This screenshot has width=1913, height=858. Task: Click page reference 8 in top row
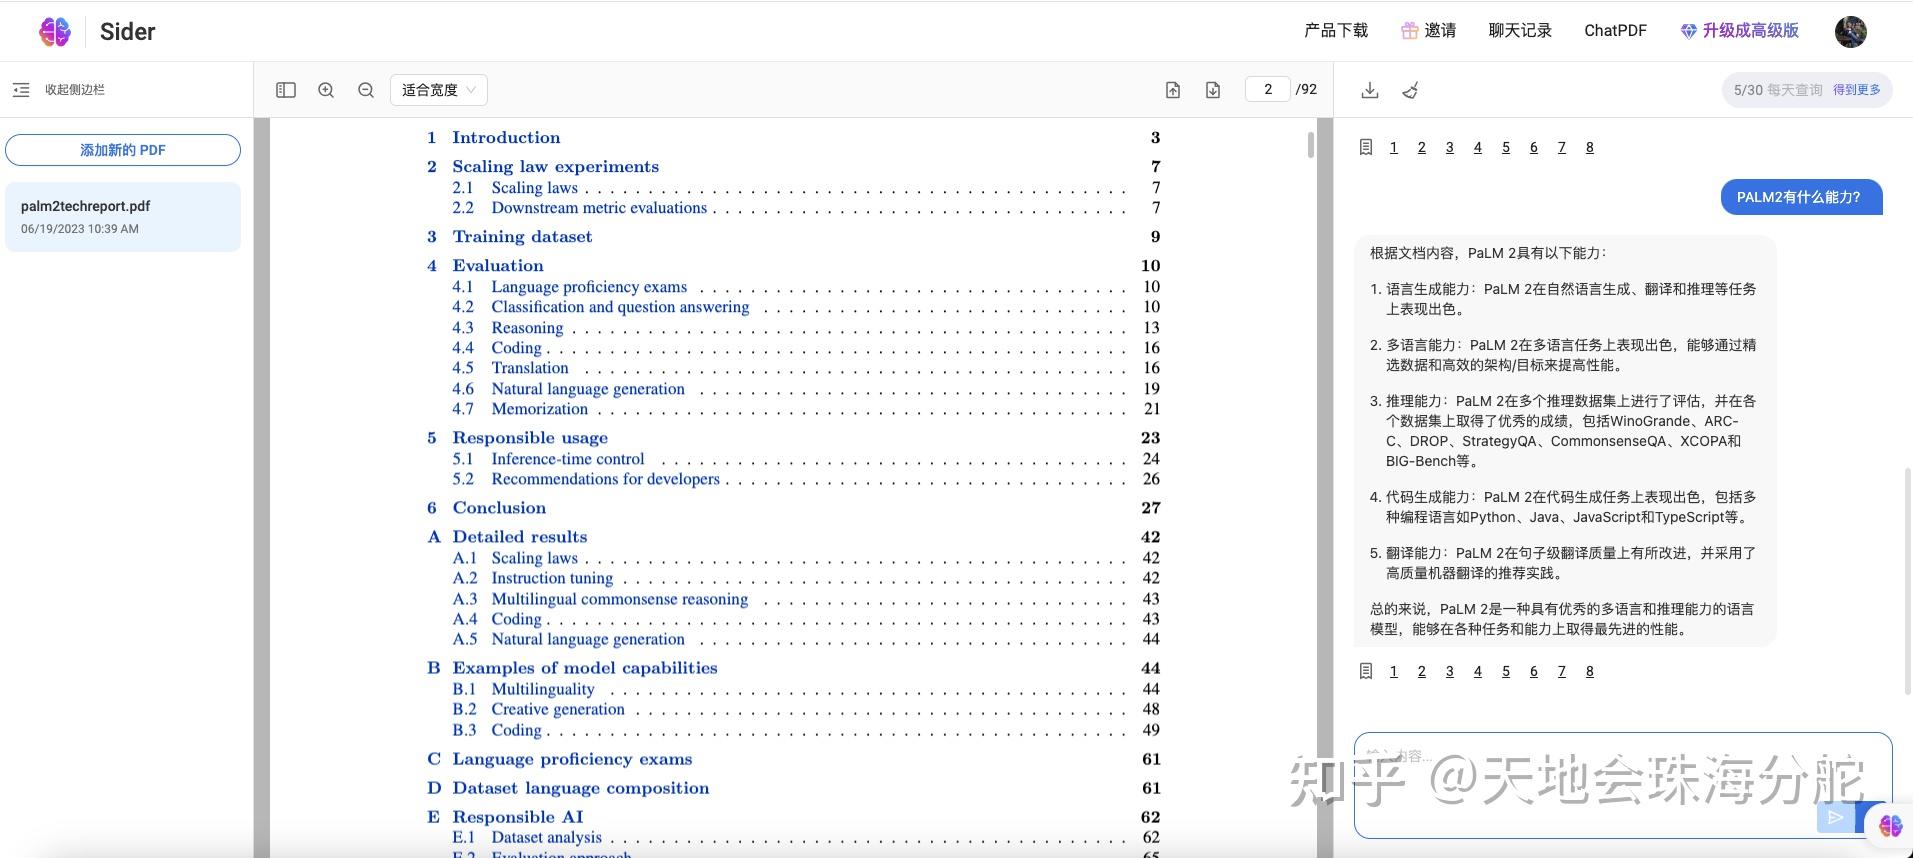click(x=1590, y=148)
